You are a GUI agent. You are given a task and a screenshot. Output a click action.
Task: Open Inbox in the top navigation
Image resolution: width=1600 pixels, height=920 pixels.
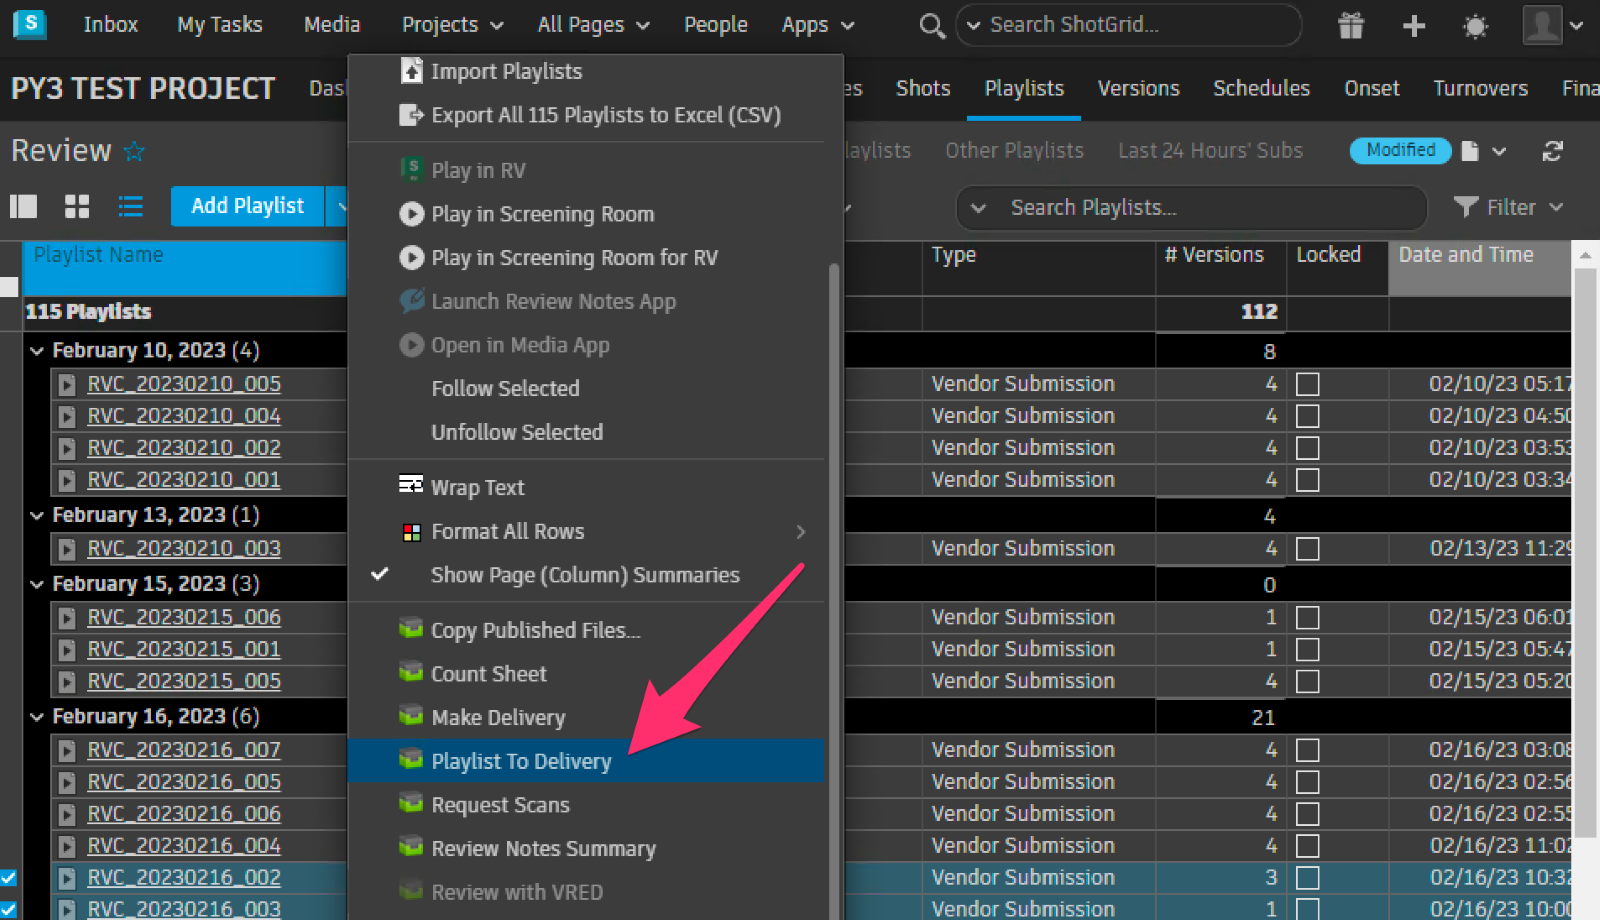(x=110, y=25)
